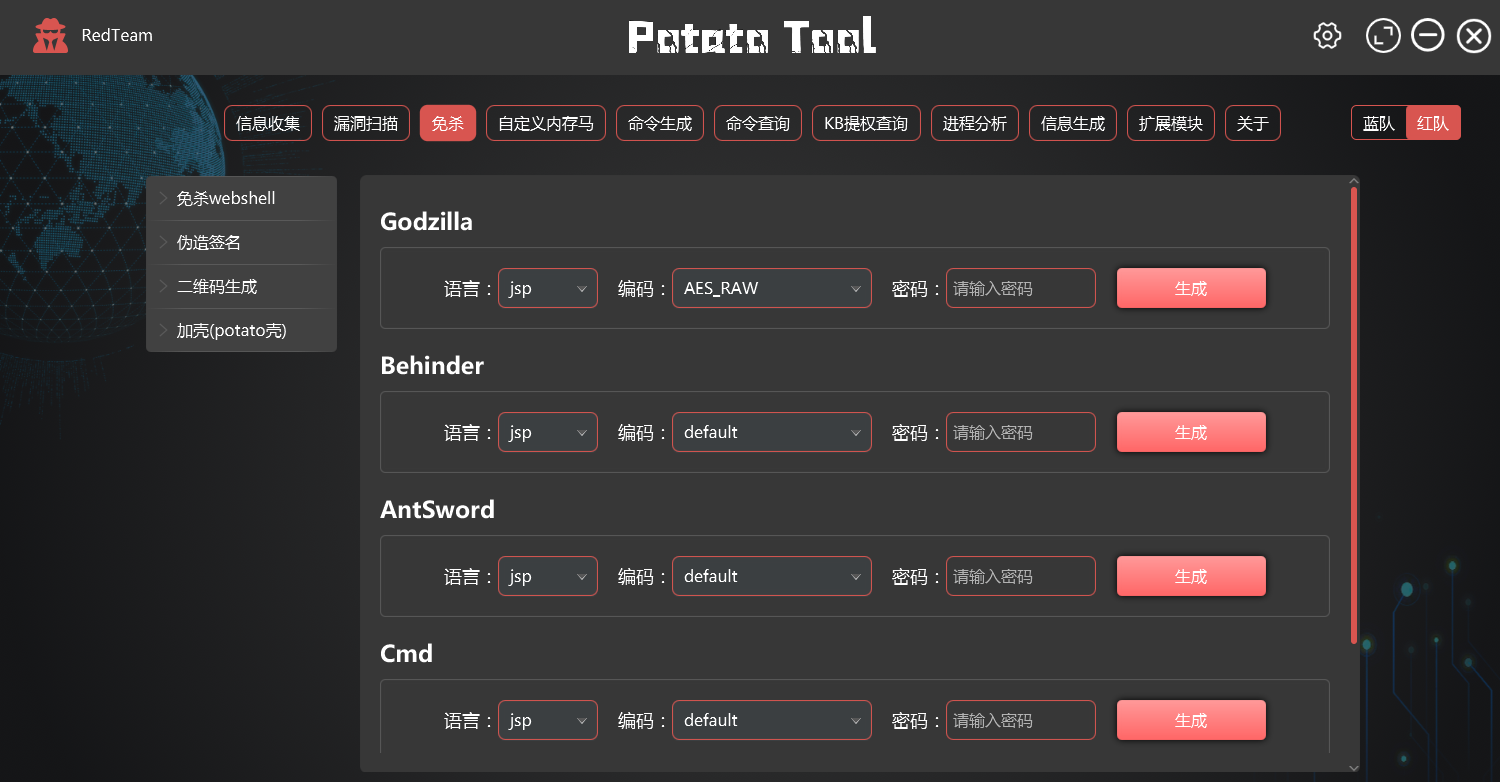Click the Godzilla 生成 button
1500x782 pixels.
tap(1191, 288)
